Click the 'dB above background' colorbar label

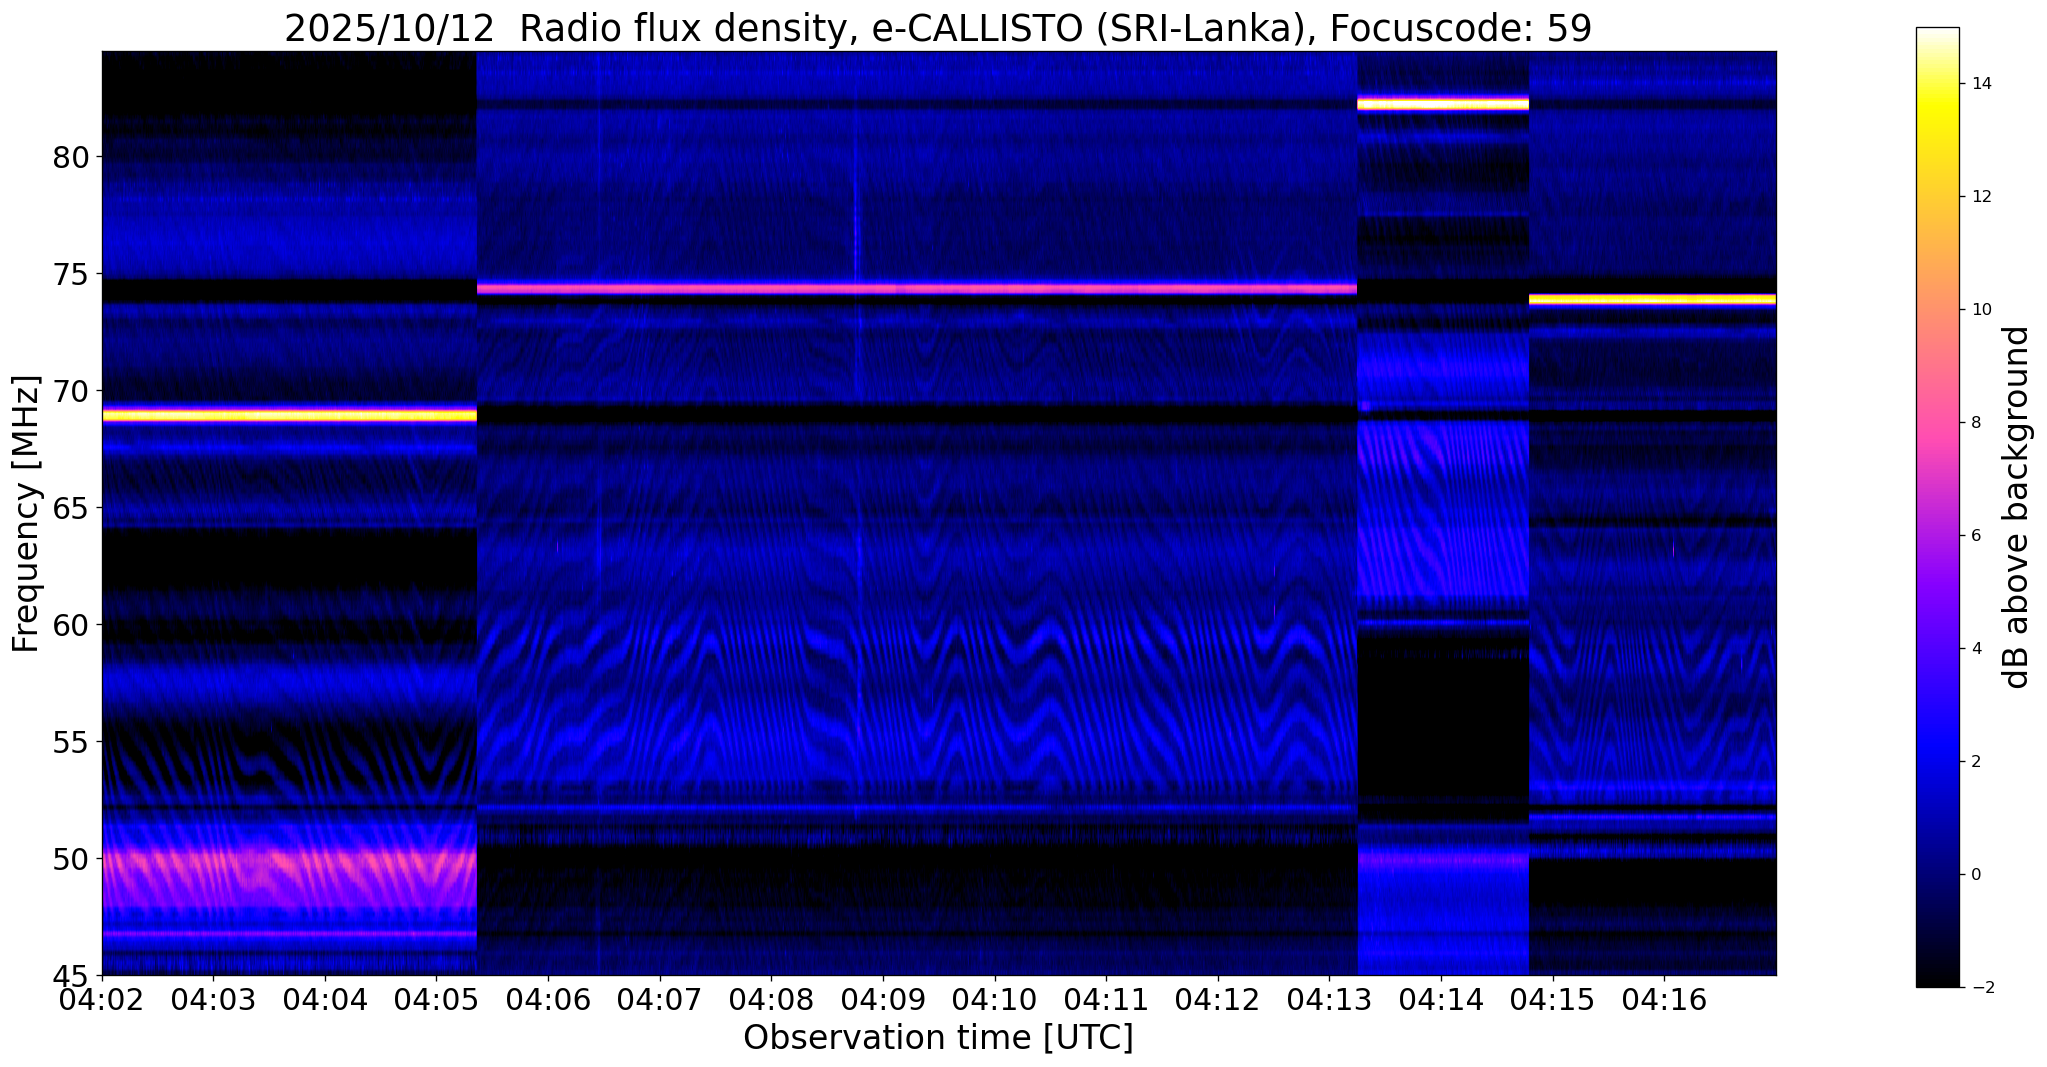(x=2016, y=508)
